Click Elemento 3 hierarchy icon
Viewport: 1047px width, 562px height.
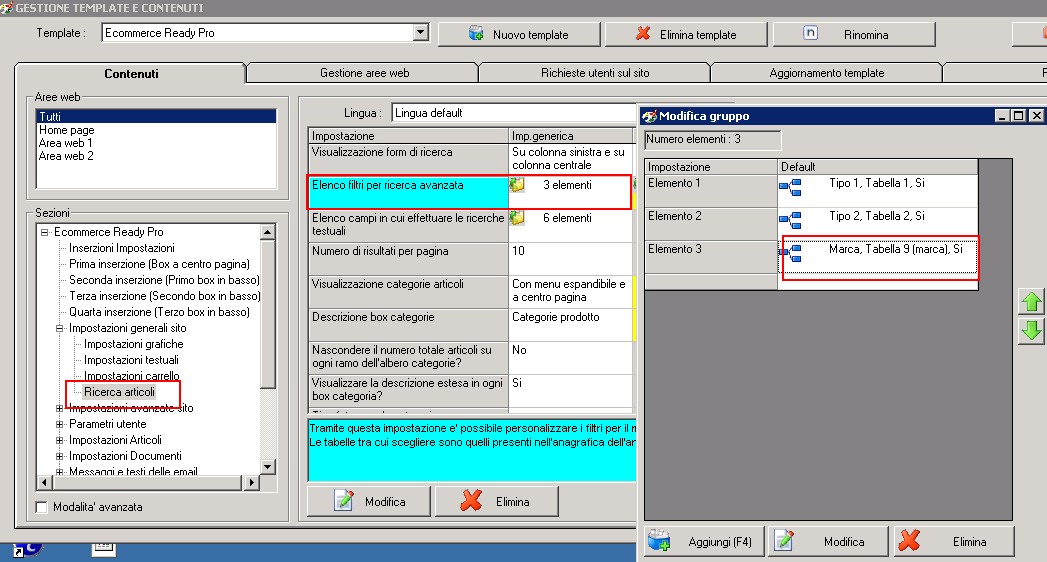click(791, 253)
